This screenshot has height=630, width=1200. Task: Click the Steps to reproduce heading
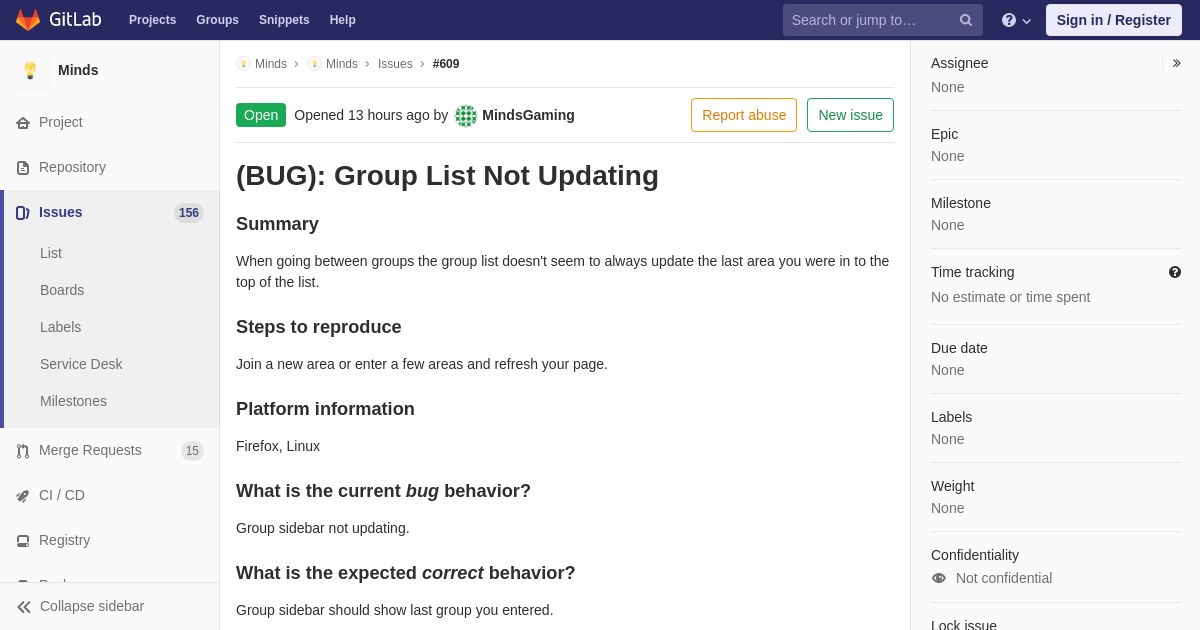pos(318,327)
